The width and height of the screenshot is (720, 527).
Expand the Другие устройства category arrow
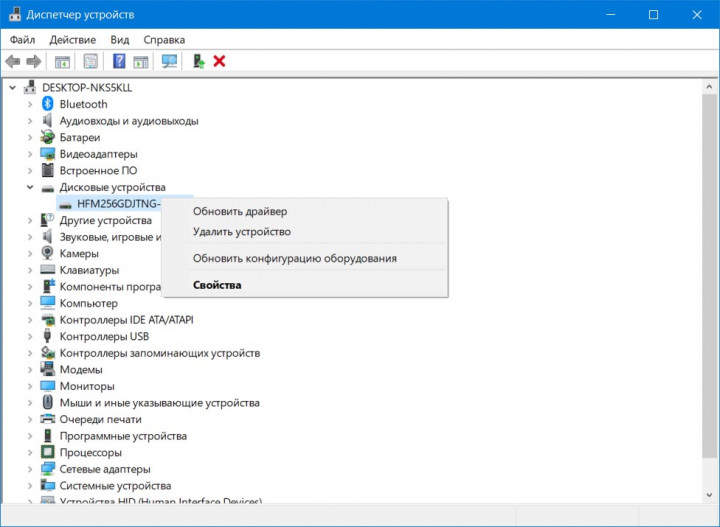30,220
